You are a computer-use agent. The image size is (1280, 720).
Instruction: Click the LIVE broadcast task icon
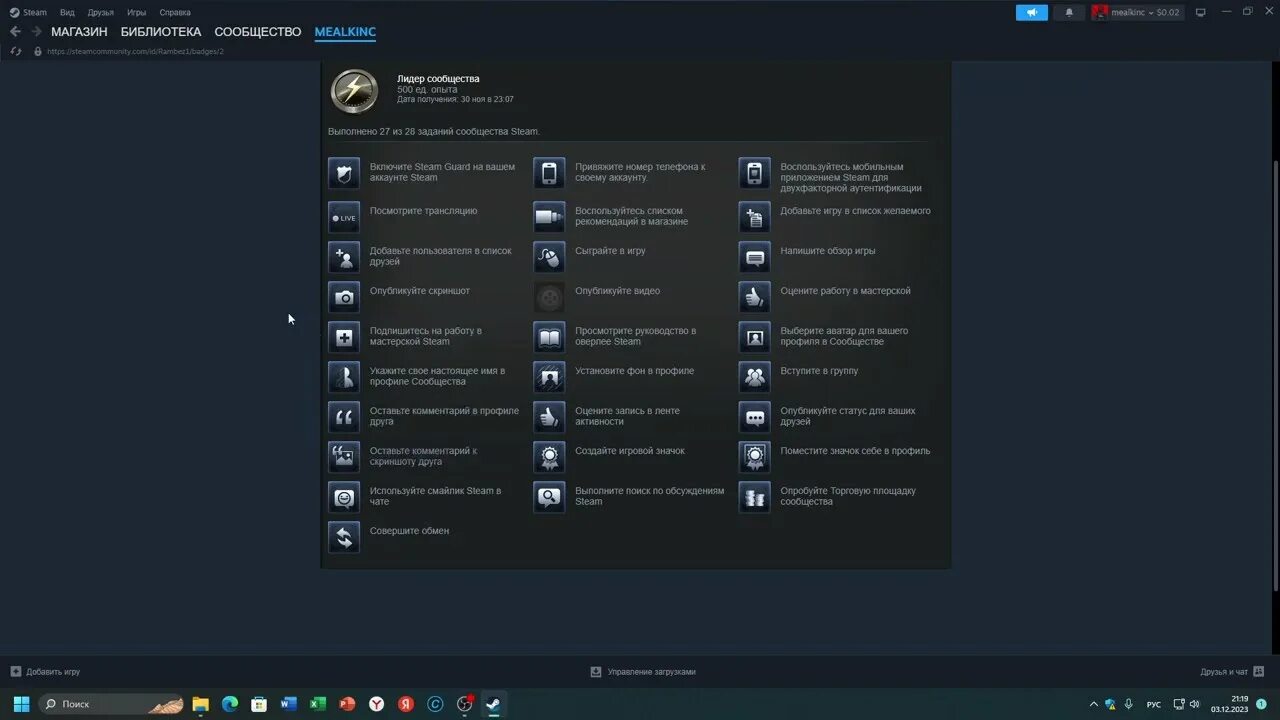click(x=344, y=217)
